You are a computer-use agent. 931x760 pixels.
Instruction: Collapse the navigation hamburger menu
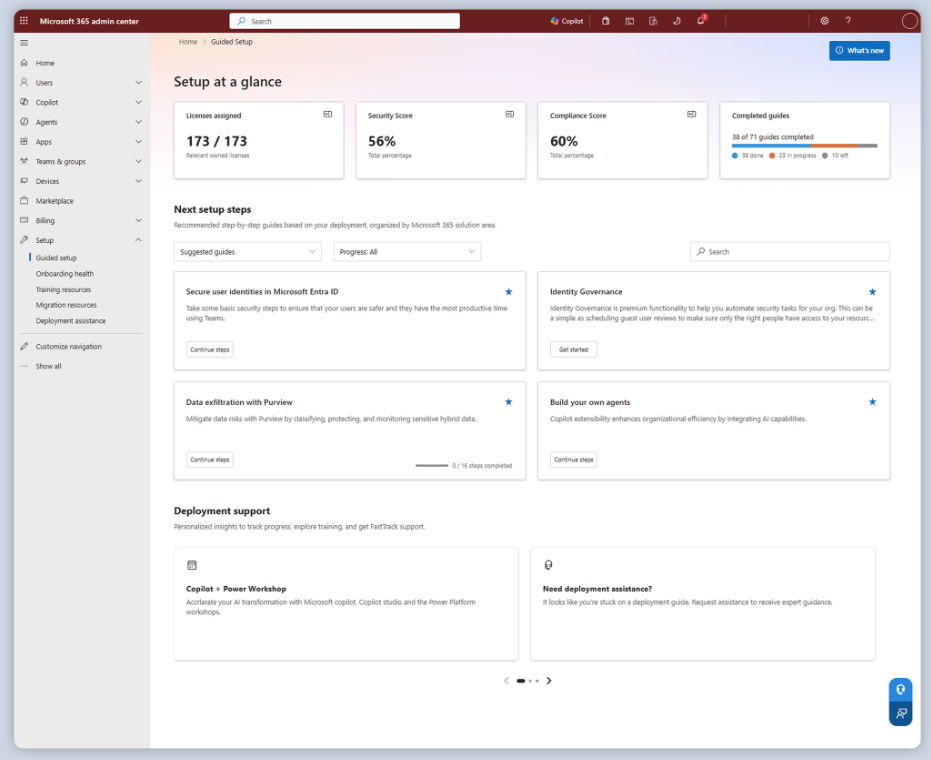pos(24,43)
